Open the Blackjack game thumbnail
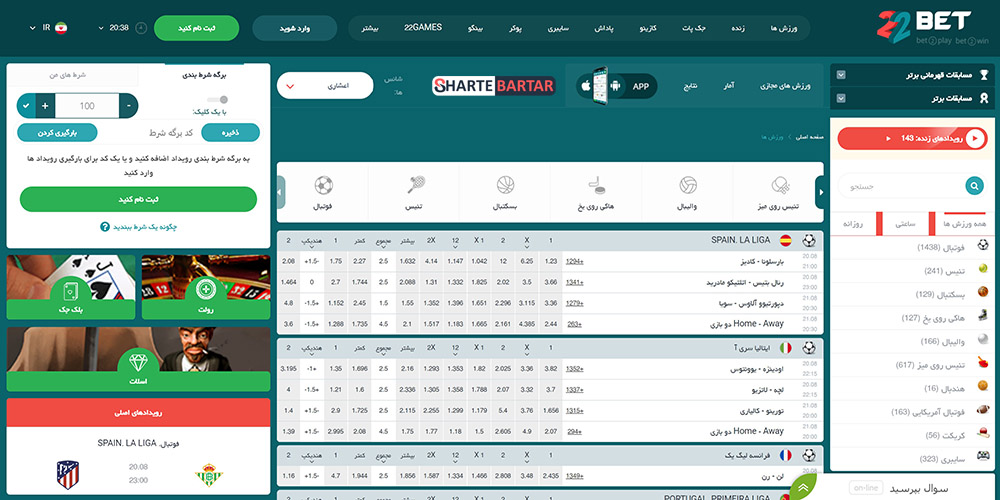 [71, 287]
